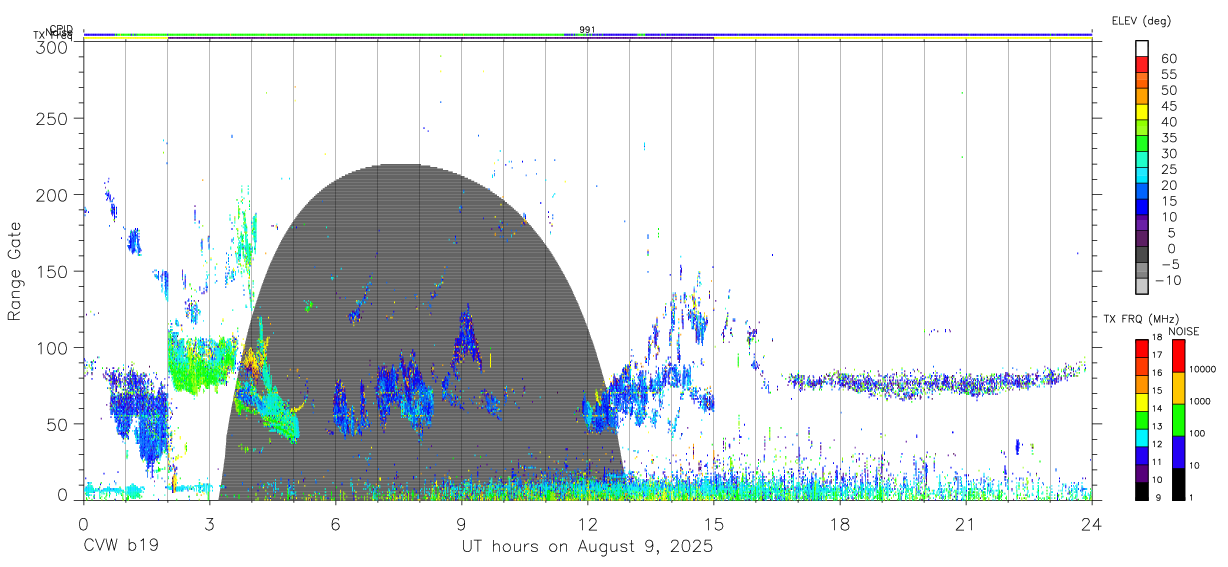Image resolution: width=1228 pixels, height=567 pixels.
Task: Click the narrow scatter band near hour 20
Action: (935, 381)
